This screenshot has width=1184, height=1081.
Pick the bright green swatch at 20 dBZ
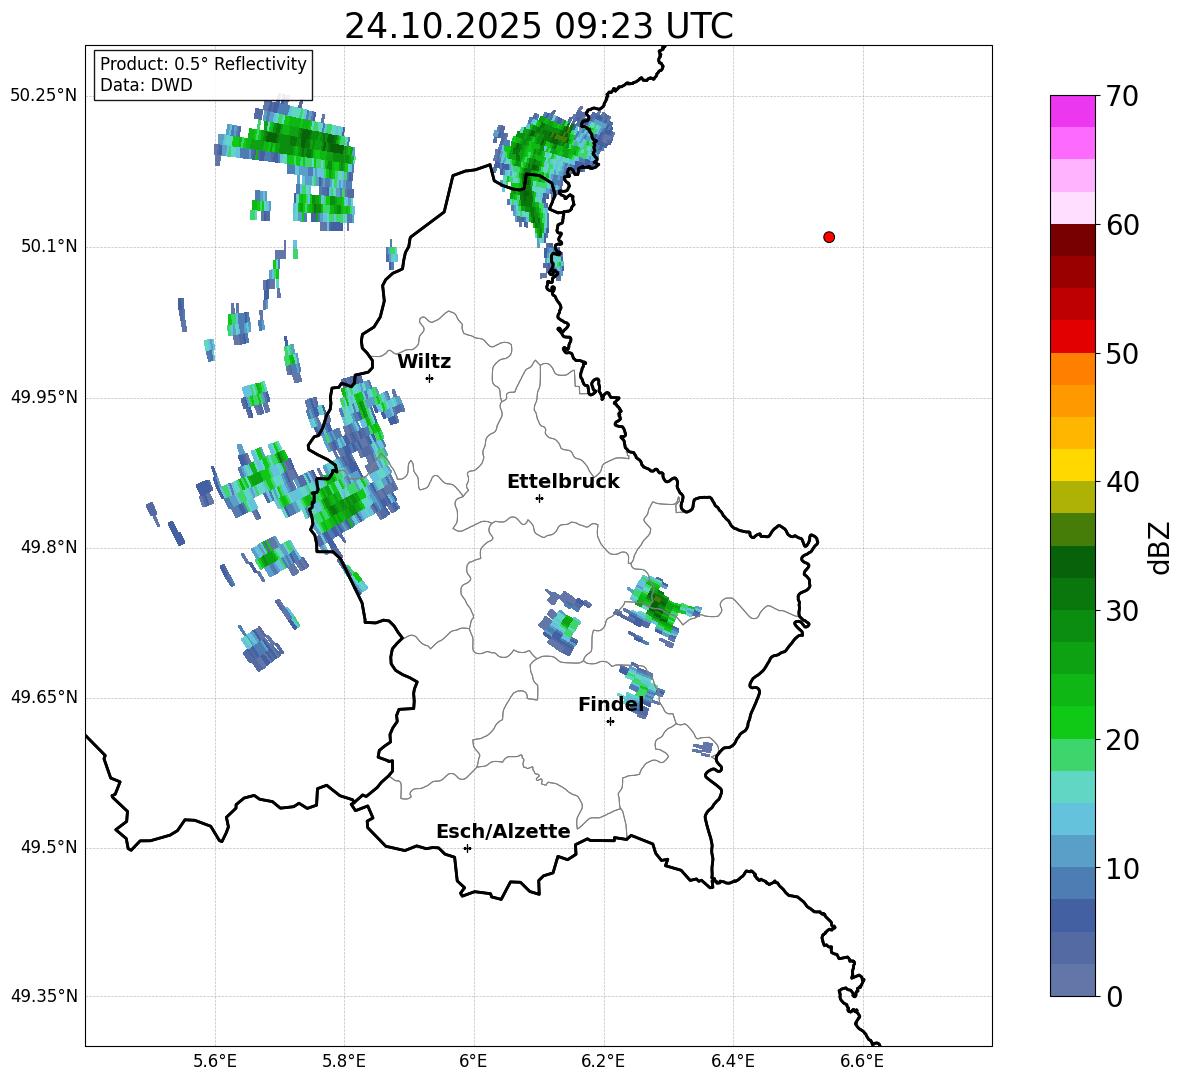1072,722
